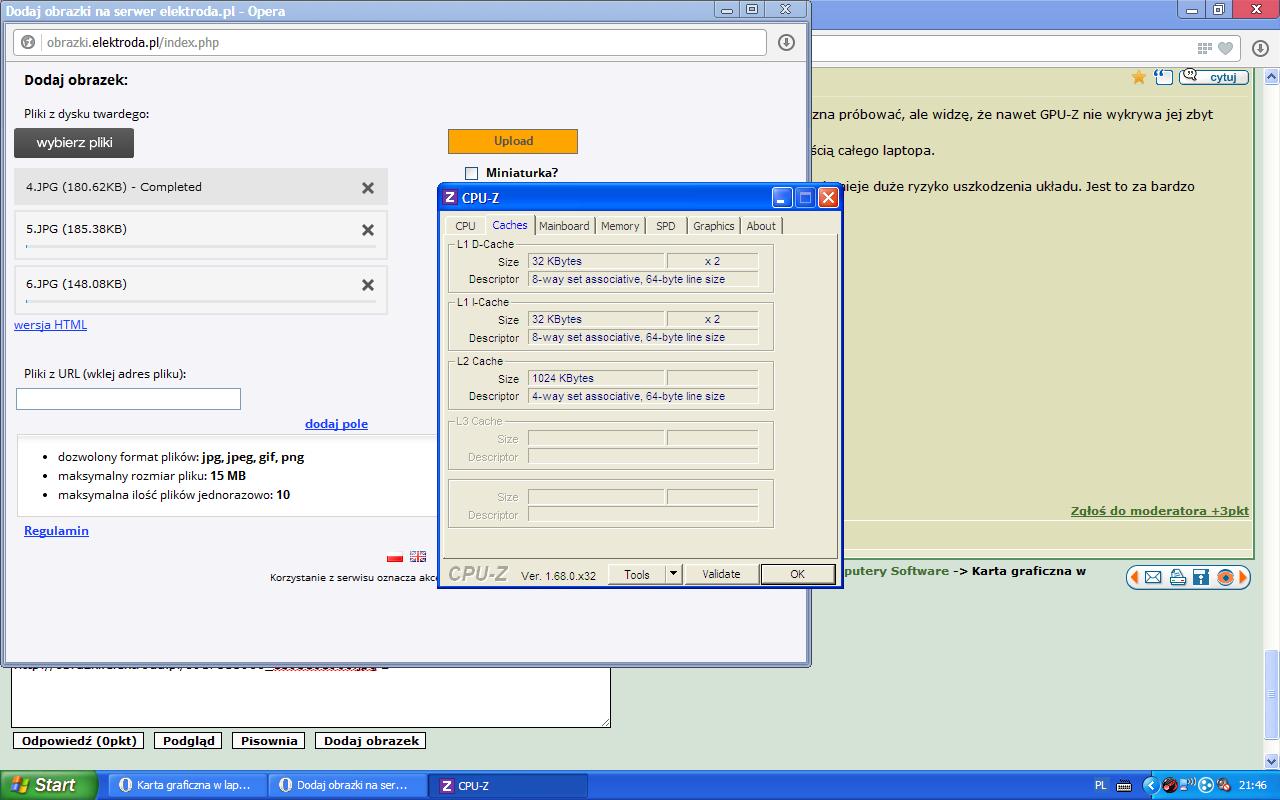Click 'Zgłoś do moderatora +3pkt' link

click(x=1160, y=511)
